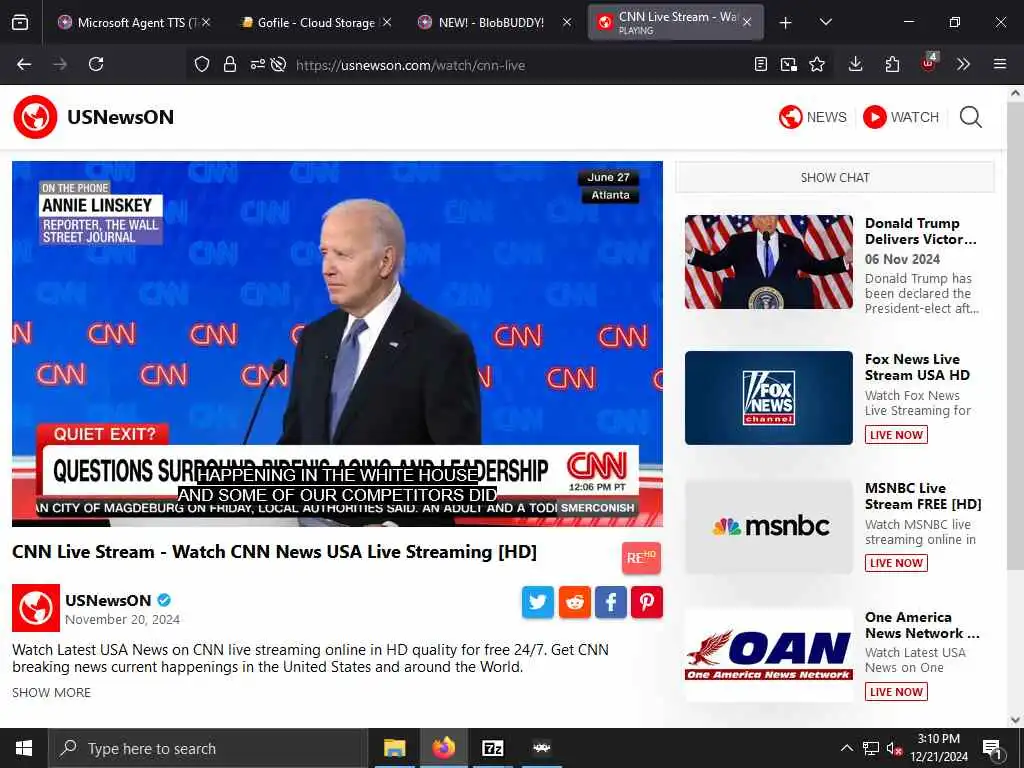Open the WATCH section link
This screenshot has height=768, width=1024.
tap(901, 117)
